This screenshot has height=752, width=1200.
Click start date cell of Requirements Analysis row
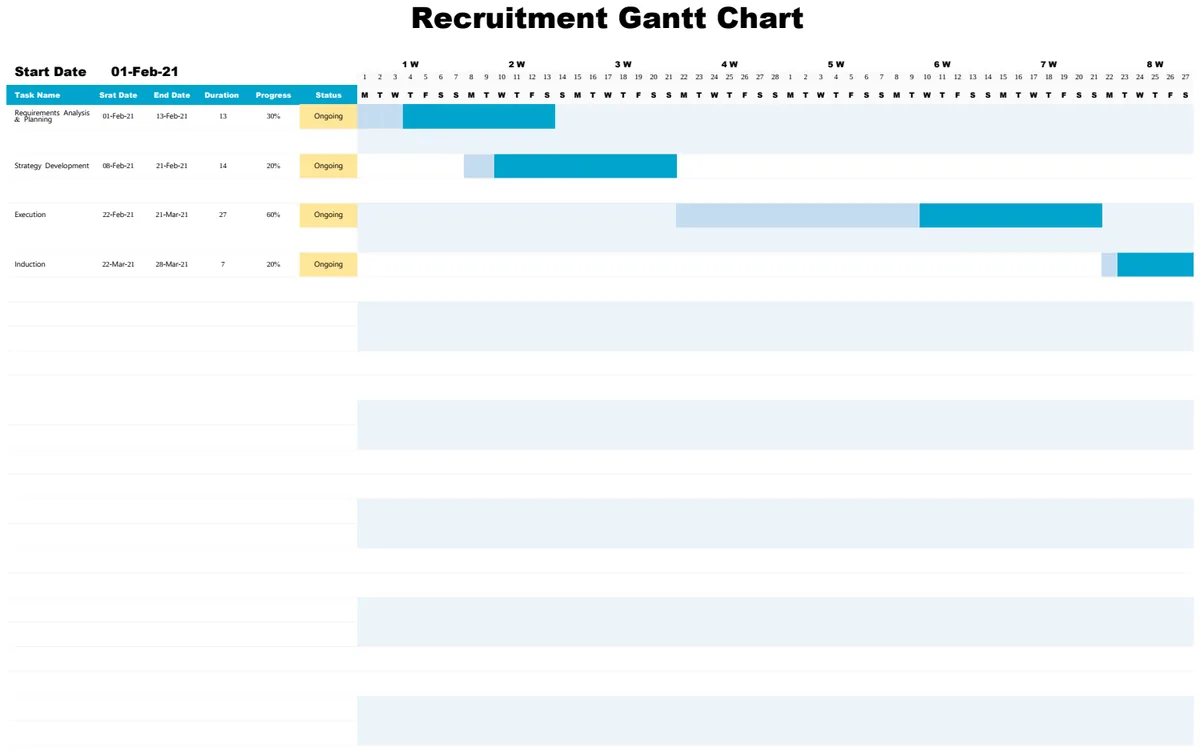[118, 116]
